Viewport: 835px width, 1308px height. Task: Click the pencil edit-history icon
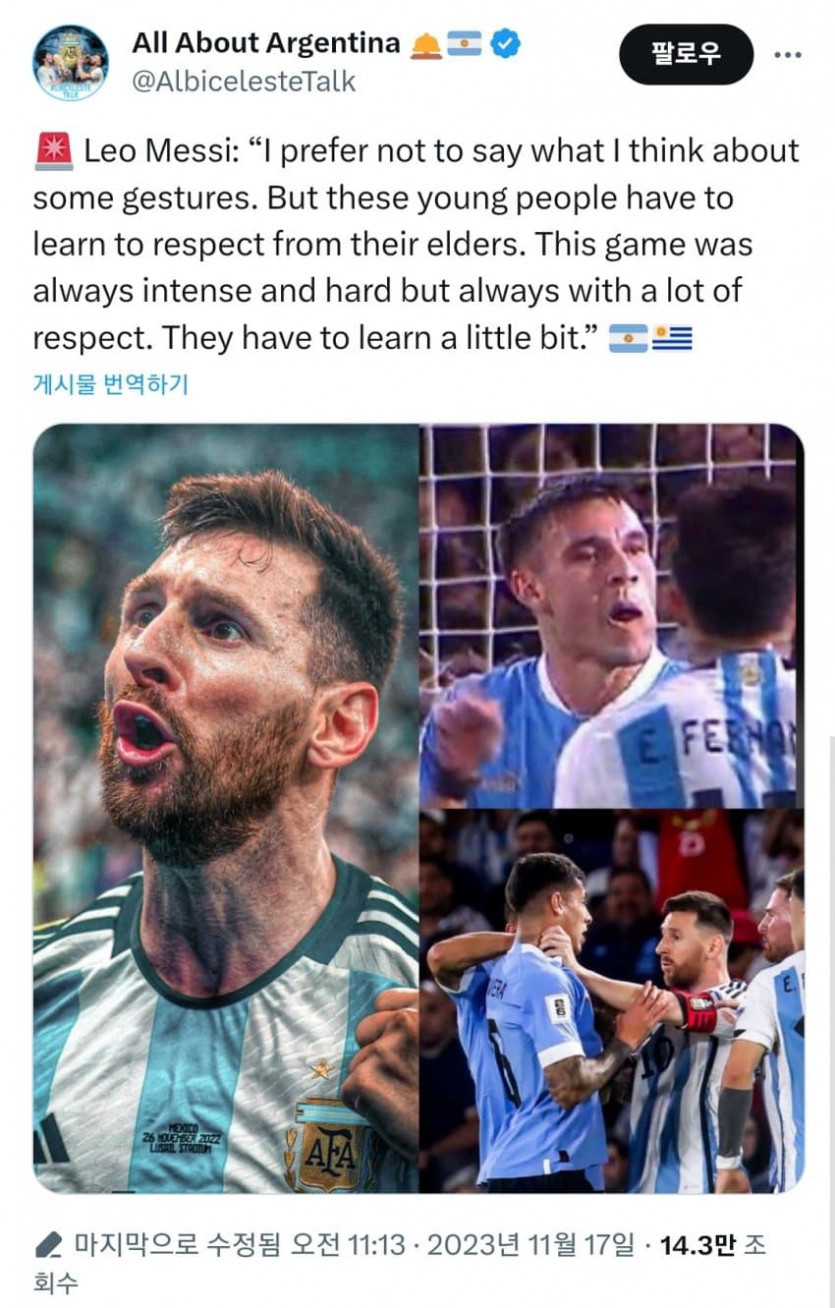48,1245
